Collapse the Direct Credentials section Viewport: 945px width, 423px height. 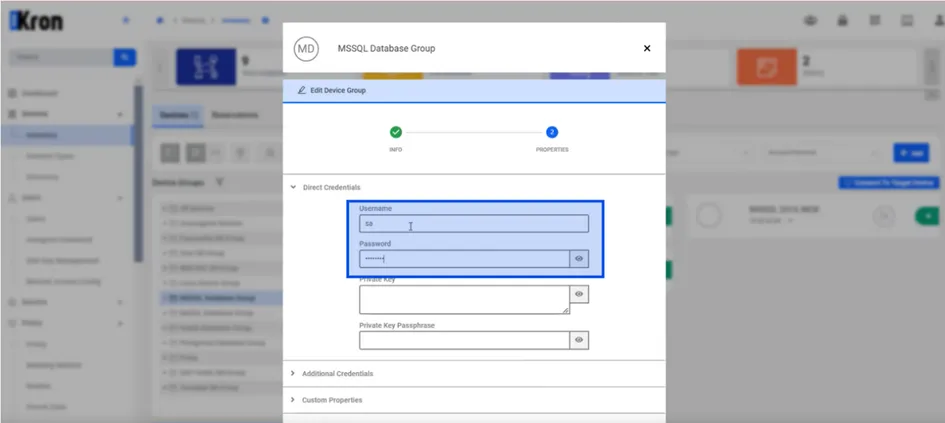(x=293, y=187)
